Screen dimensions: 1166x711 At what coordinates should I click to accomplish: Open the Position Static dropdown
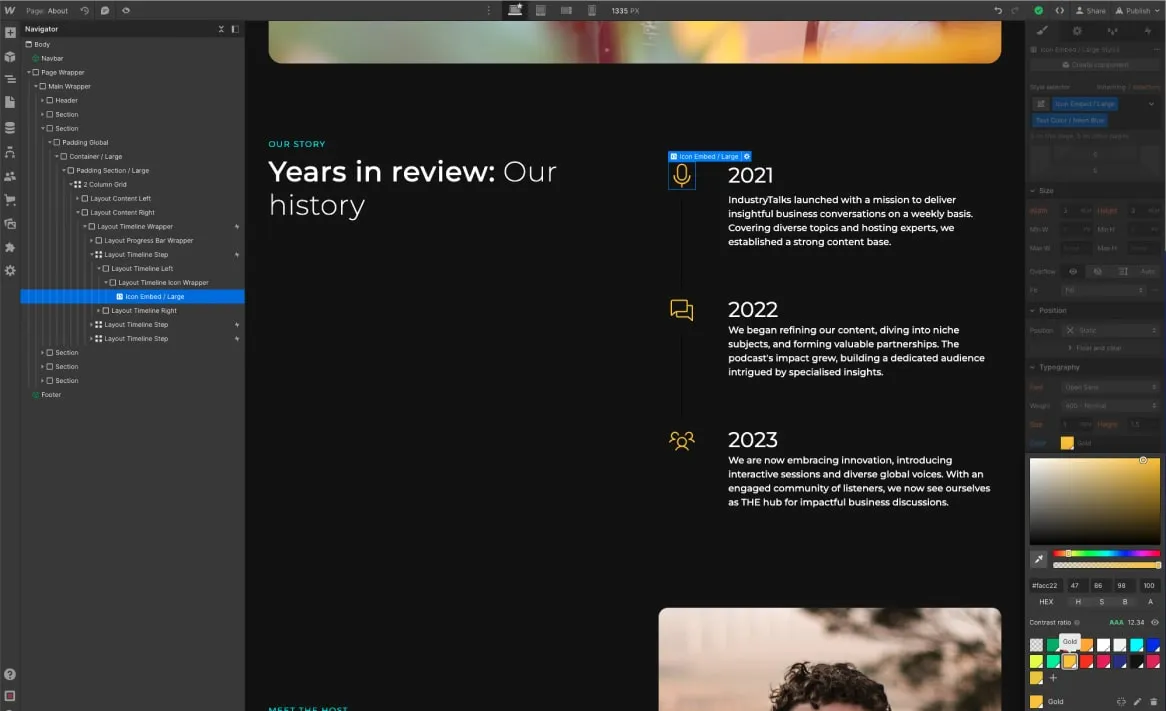(x=1110, y=330)
